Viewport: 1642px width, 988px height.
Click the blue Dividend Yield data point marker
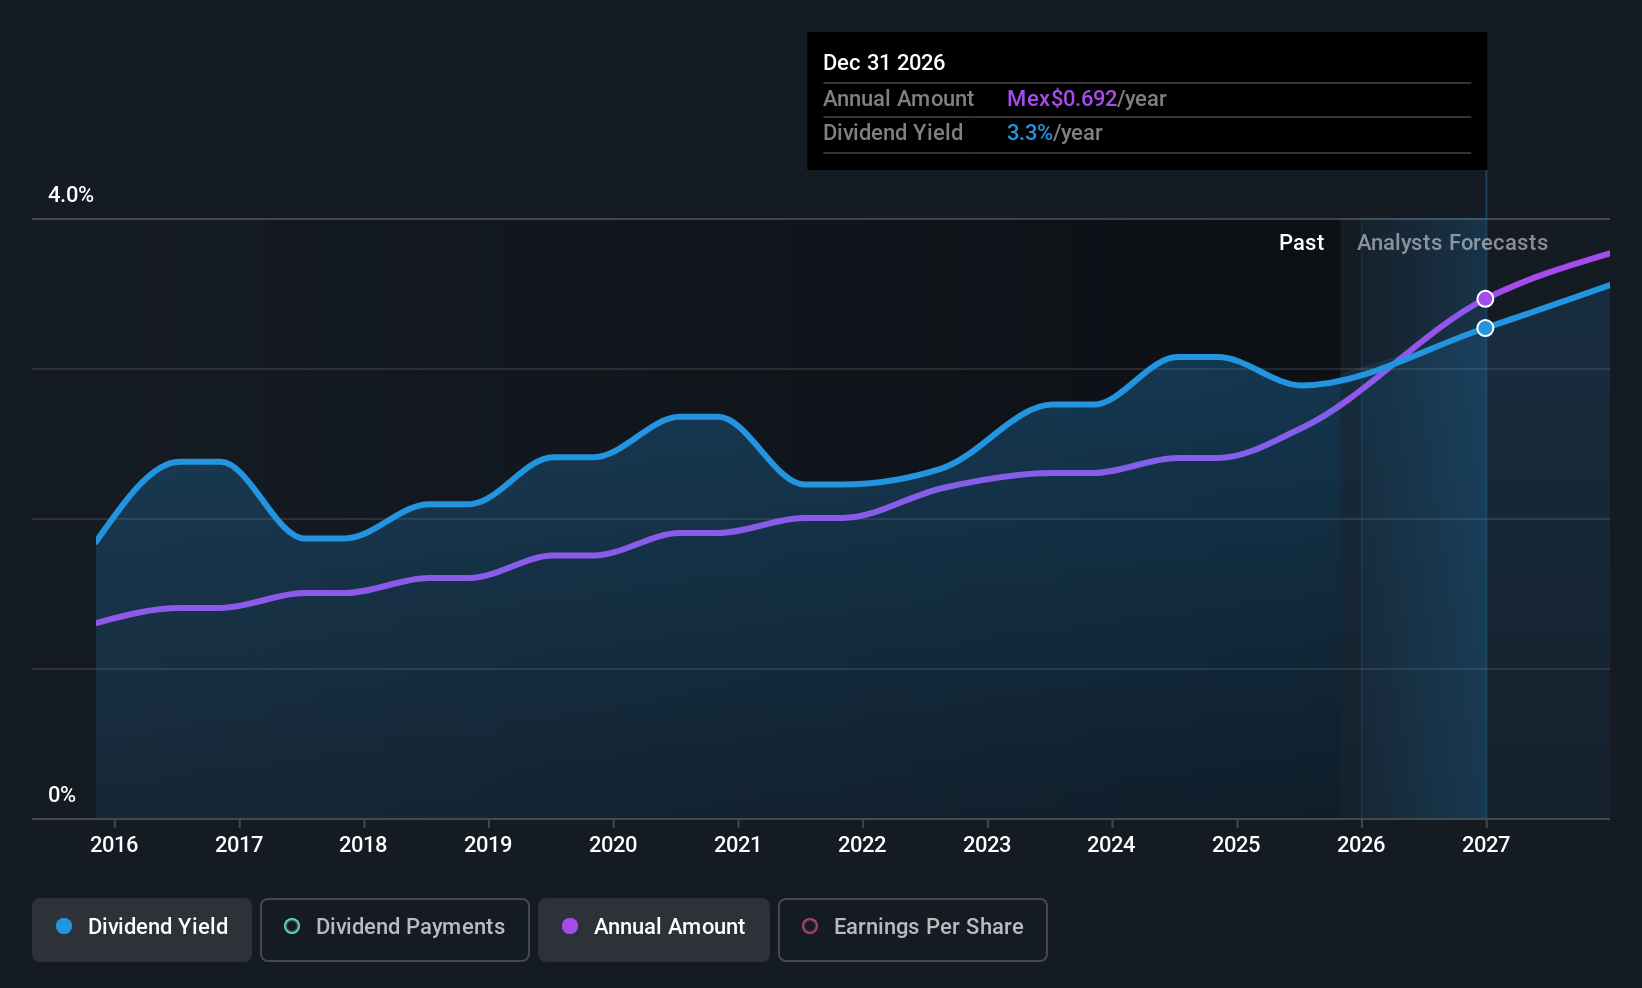pyautogui.click(x=1485, y=328)
